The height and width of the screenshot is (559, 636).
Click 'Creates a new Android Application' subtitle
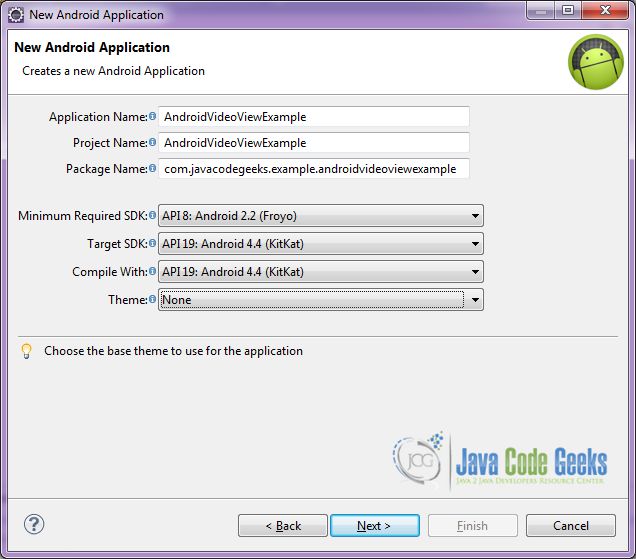[x=114, y=71]
